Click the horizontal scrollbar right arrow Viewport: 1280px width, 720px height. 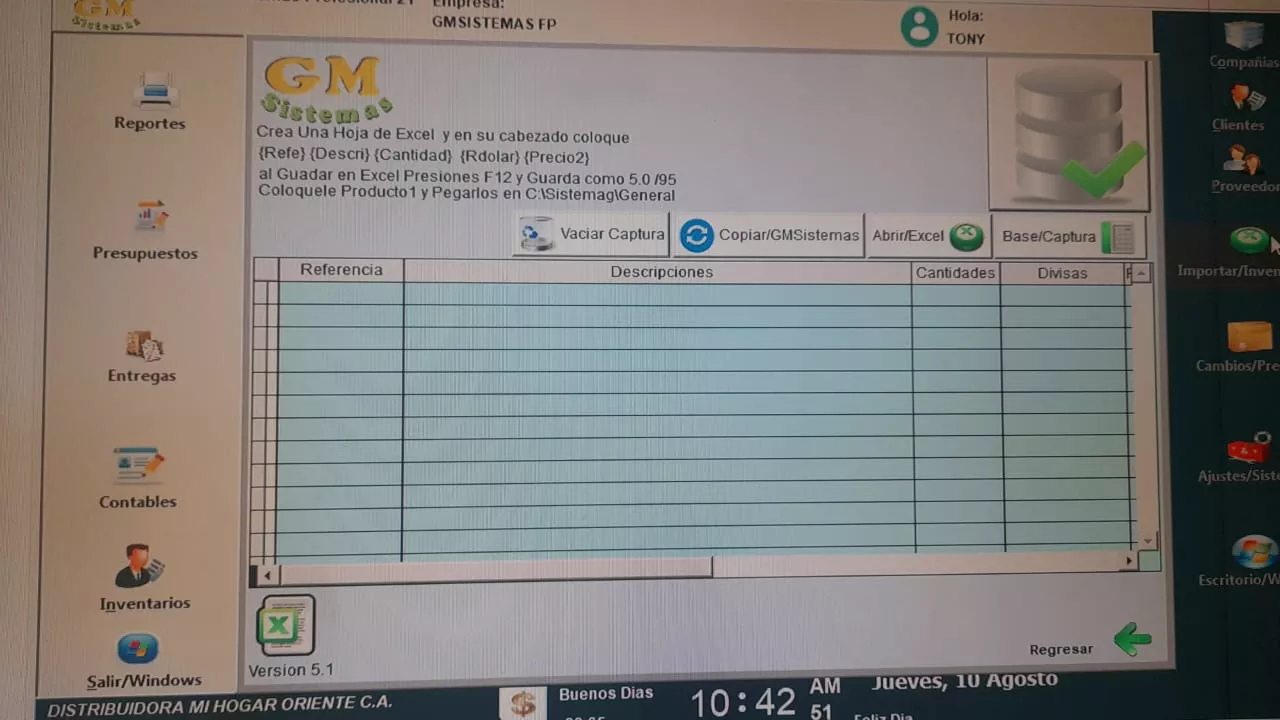(x=1129, y=562)
